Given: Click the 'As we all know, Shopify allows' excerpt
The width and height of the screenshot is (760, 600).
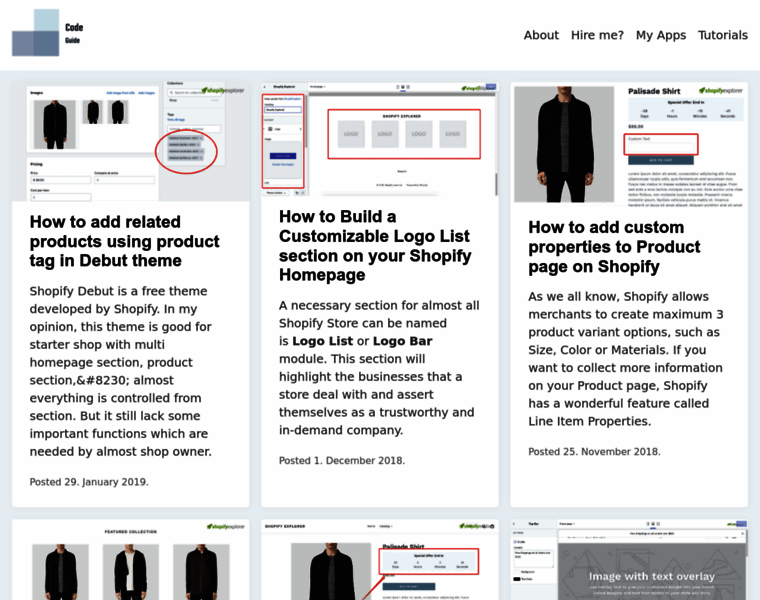Looking at the screenshot, I should point(625,359).
